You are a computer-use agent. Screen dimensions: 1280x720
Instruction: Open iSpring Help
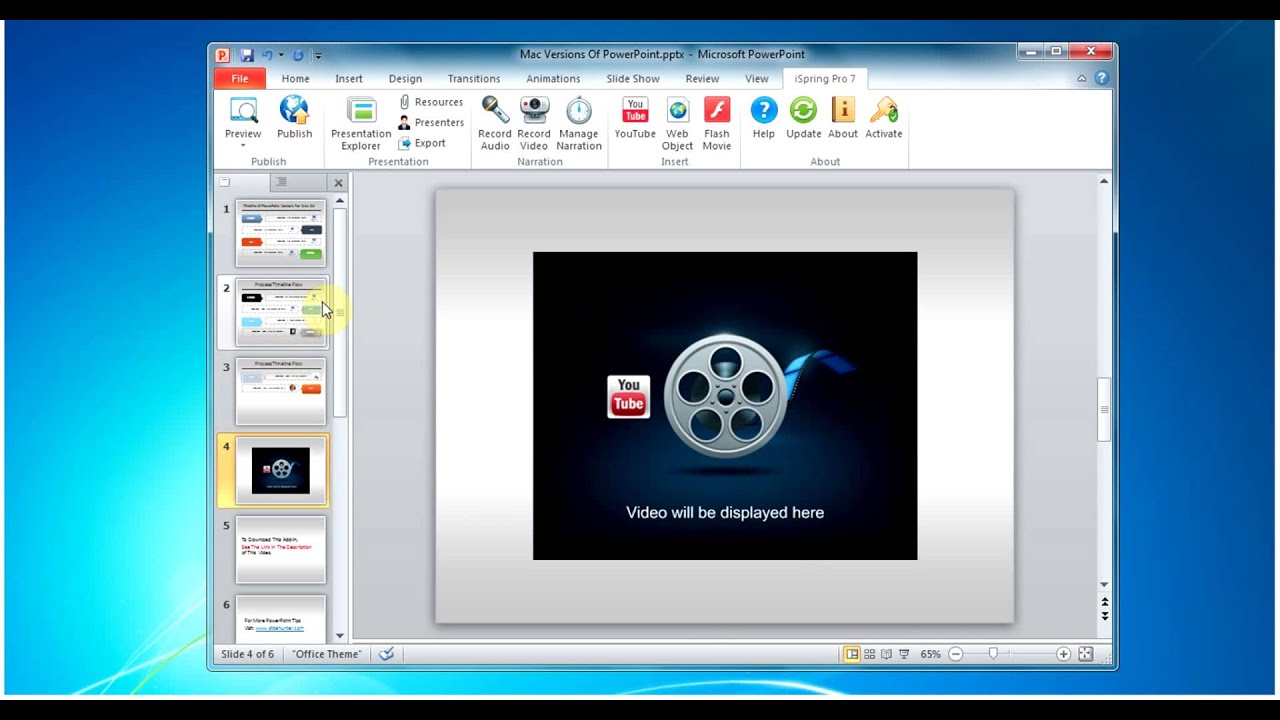[x=764, y=118]
